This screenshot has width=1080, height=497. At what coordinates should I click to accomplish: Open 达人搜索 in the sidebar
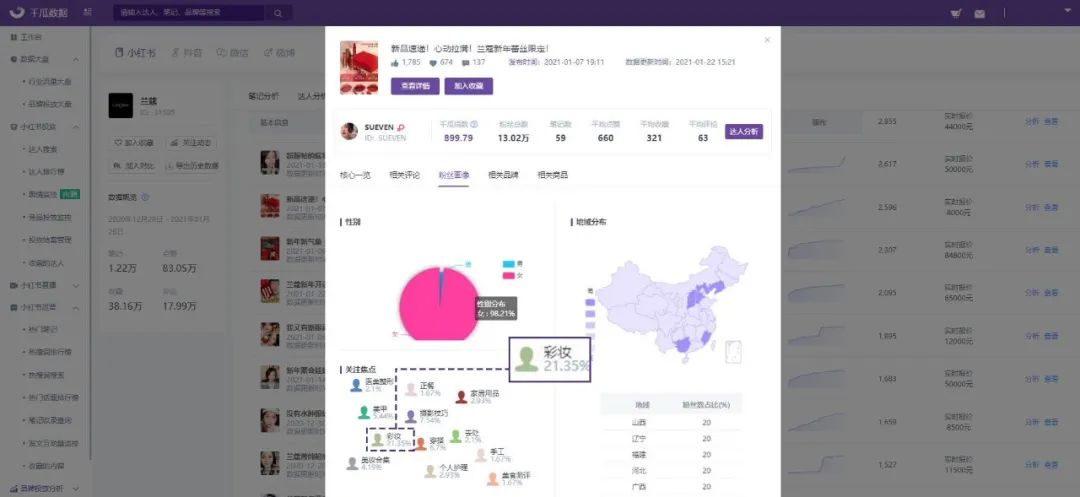[43, 149]
